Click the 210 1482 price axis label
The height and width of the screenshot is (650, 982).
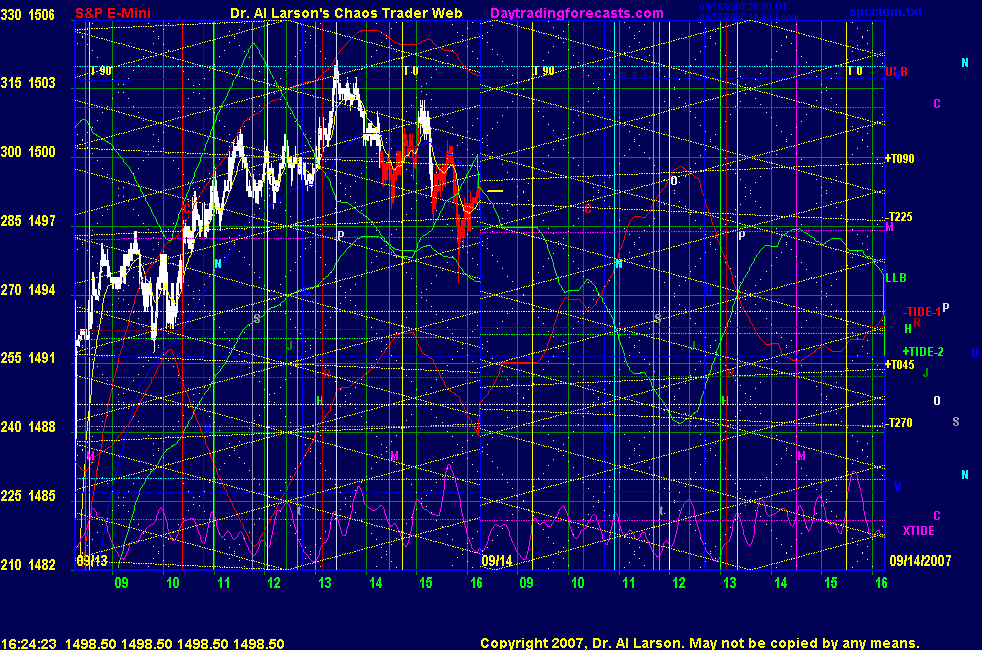pyautogui.click(x=28, y=564)
